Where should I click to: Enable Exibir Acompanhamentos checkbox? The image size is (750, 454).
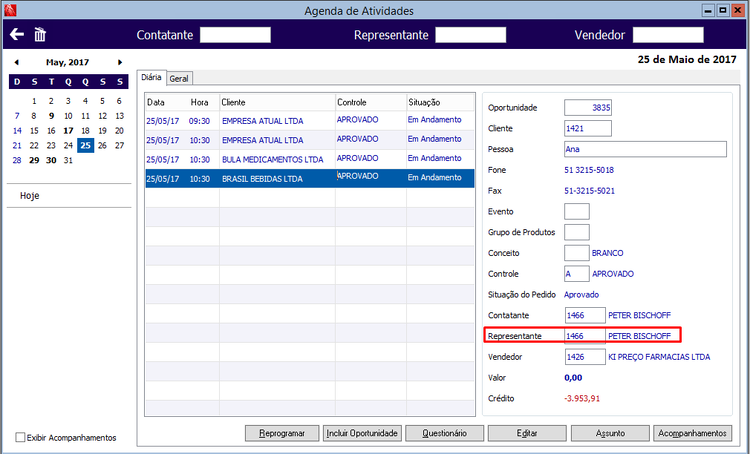coord(20,437)
